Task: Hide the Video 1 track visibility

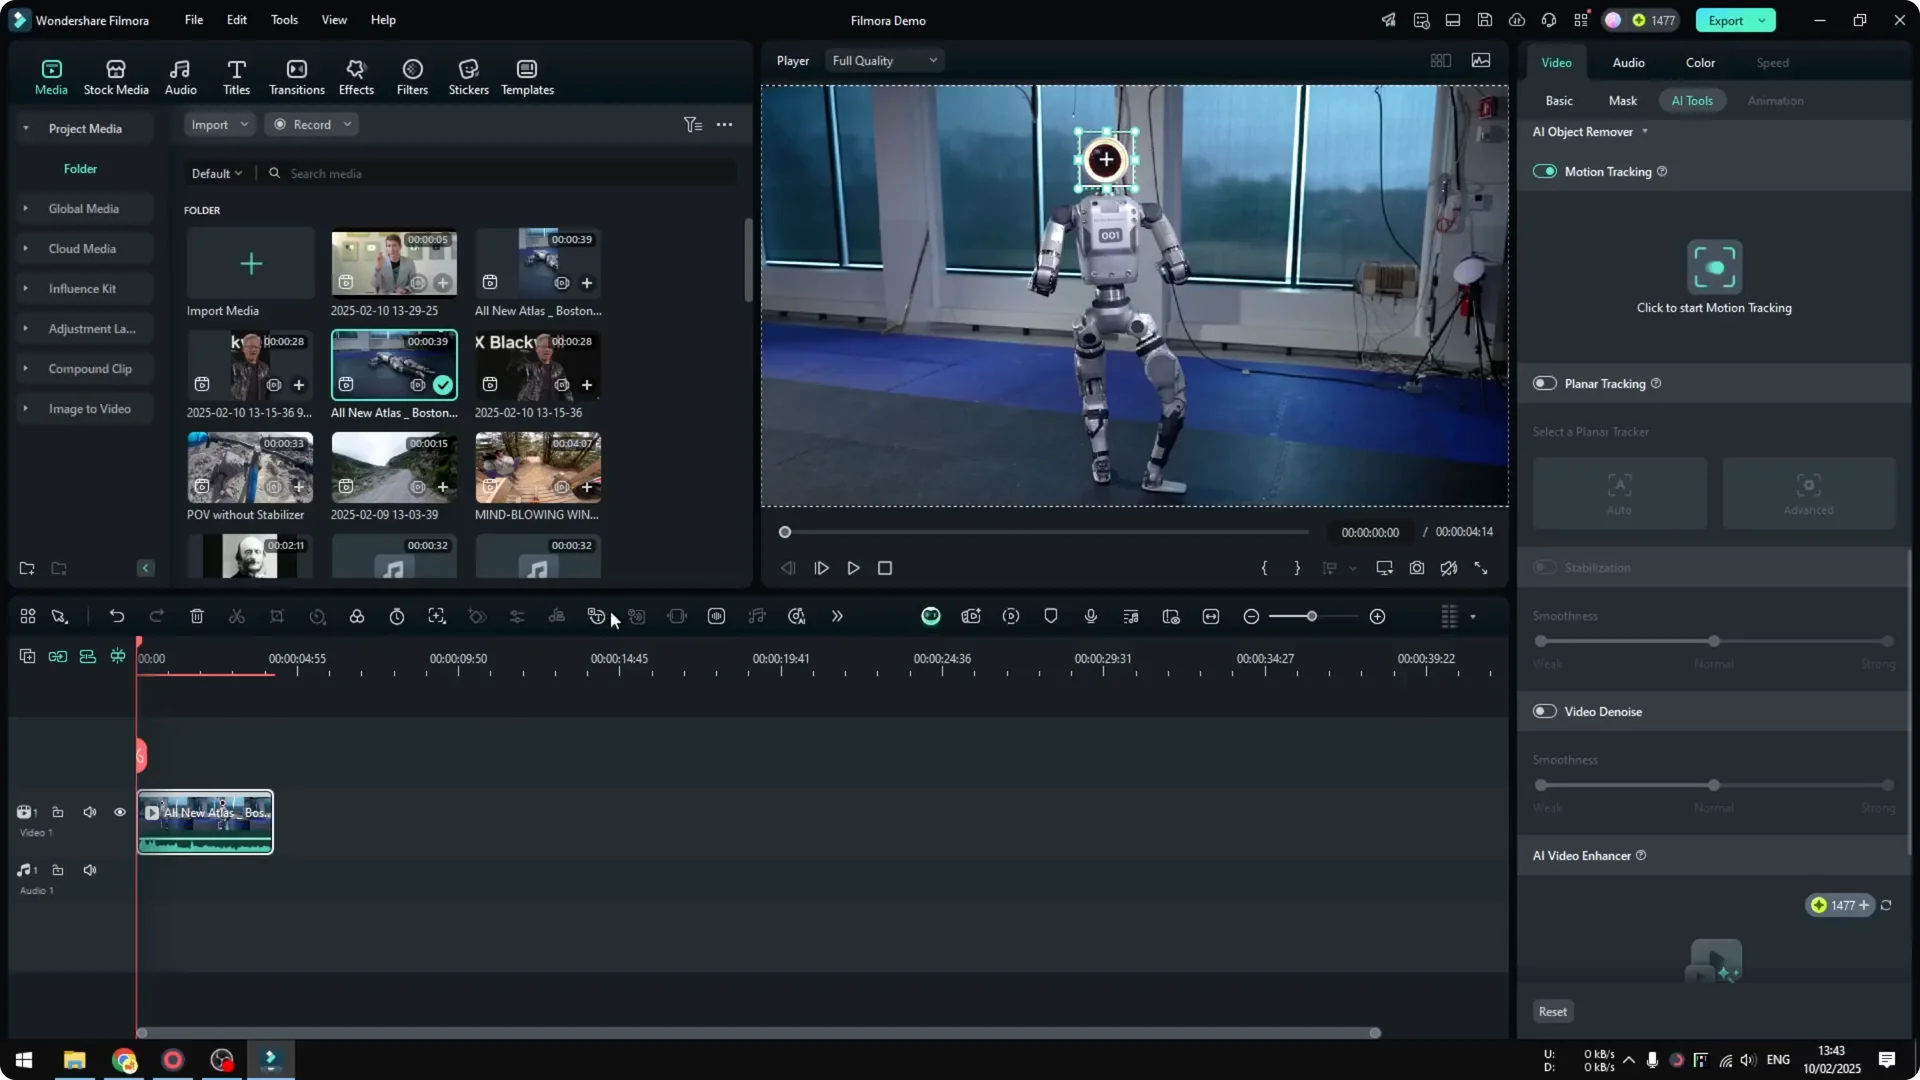Action: coord(119,812)
